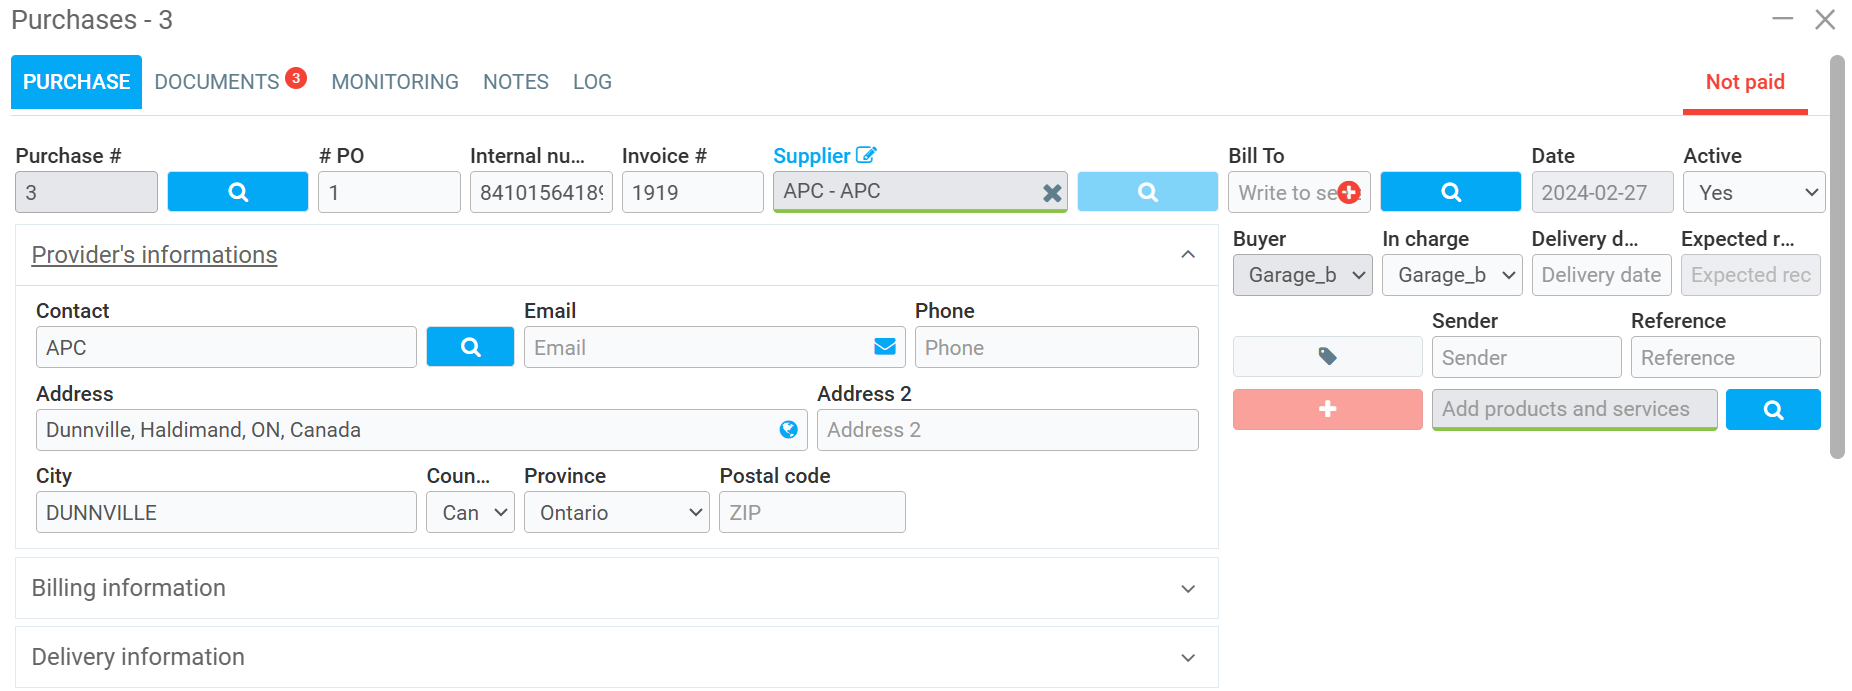1852x691 pixels.
Task: Click the red plus icon in Bill To
Action: [1349, 193]
